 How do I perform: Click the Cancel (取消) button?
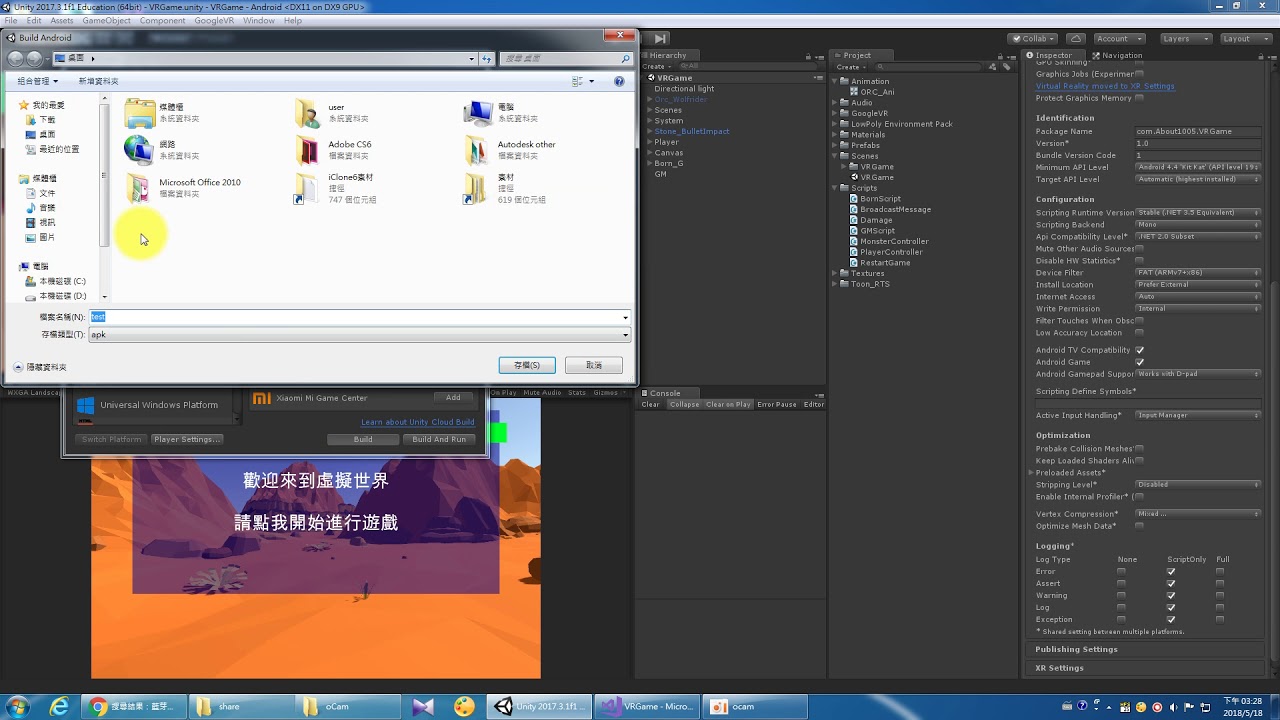coord(594,365)
